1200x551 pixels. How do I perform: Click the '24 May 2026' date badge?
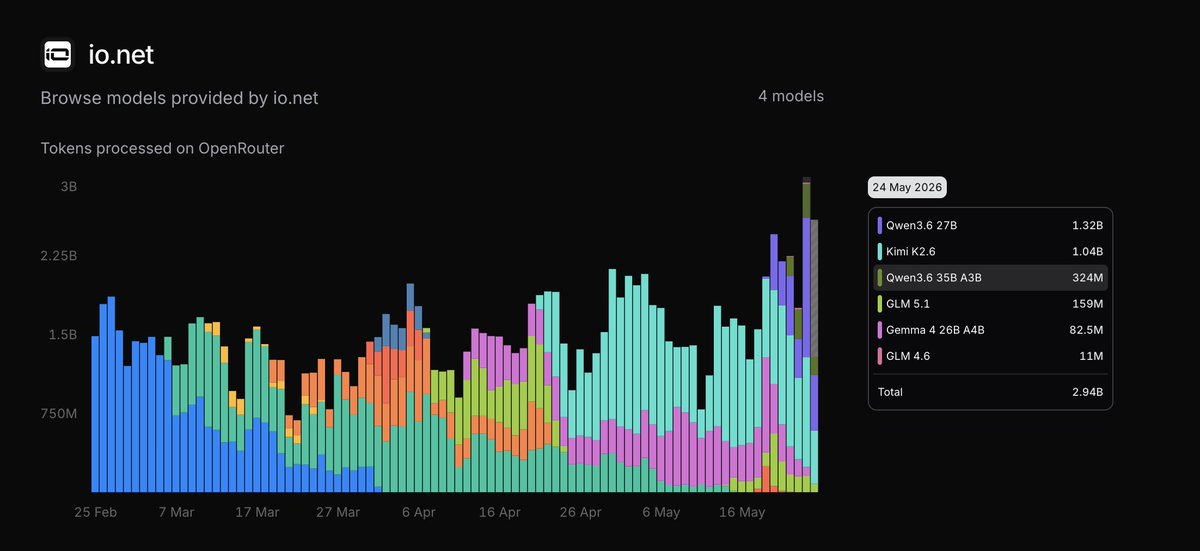click(907, 187)
